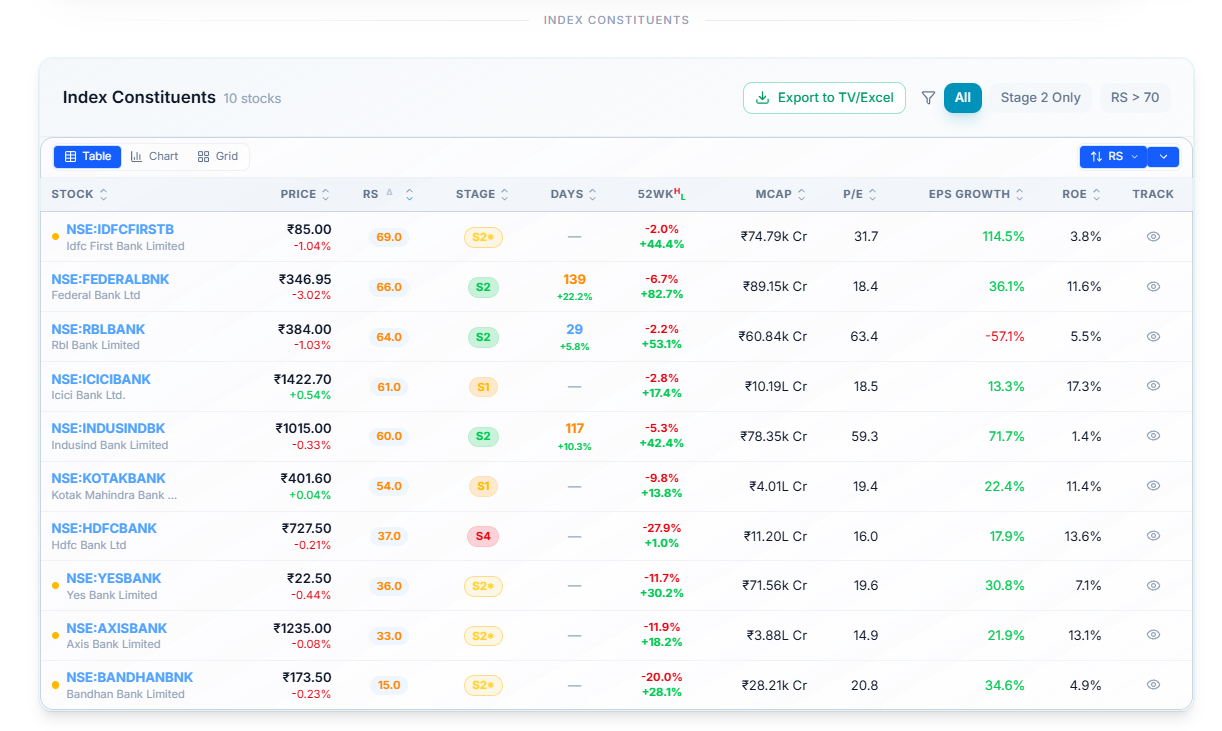Open the NSE:INDUSINDBK stock link

(x=108, y=429)
